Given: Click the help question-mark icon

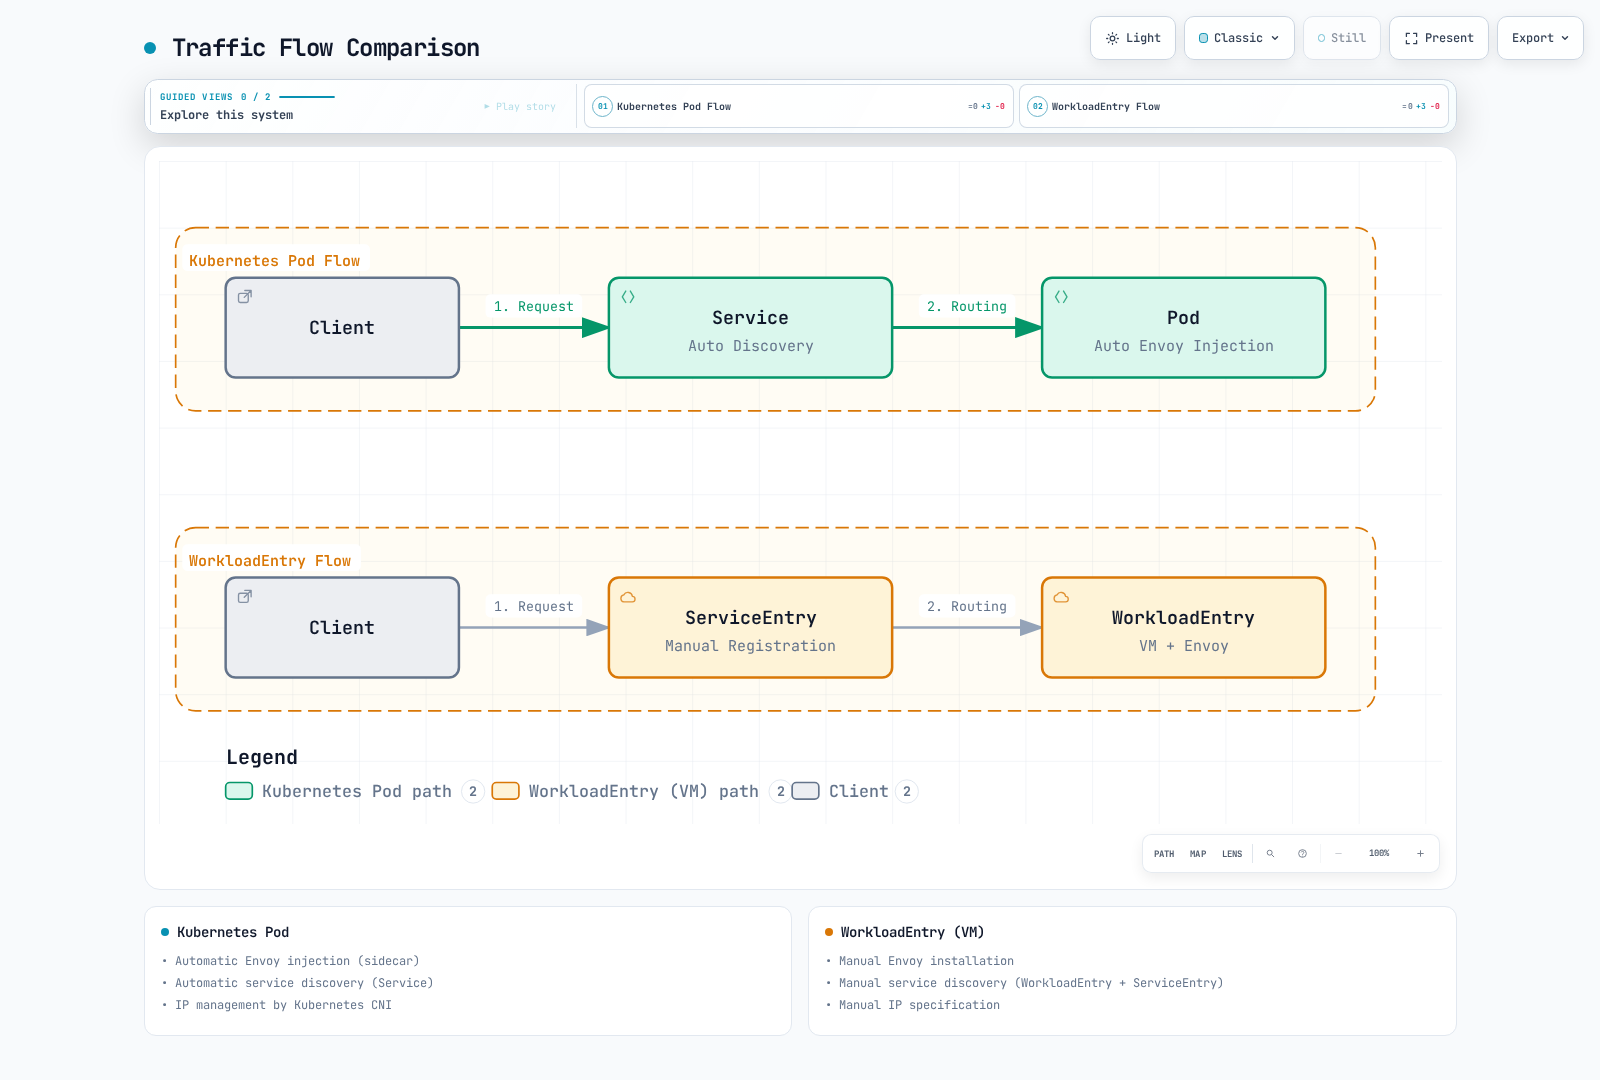Looking at the screenshot, I should [x=1302, y=854].
